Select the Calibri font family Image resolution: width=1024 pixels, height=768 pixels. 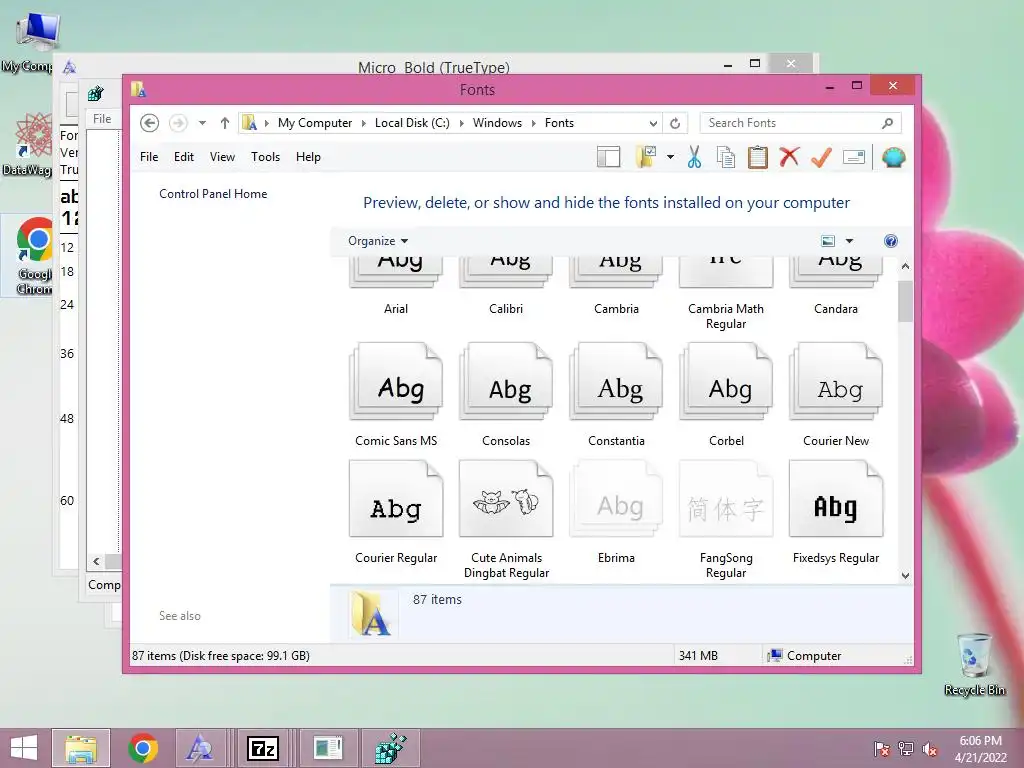[x=506, y=285]
